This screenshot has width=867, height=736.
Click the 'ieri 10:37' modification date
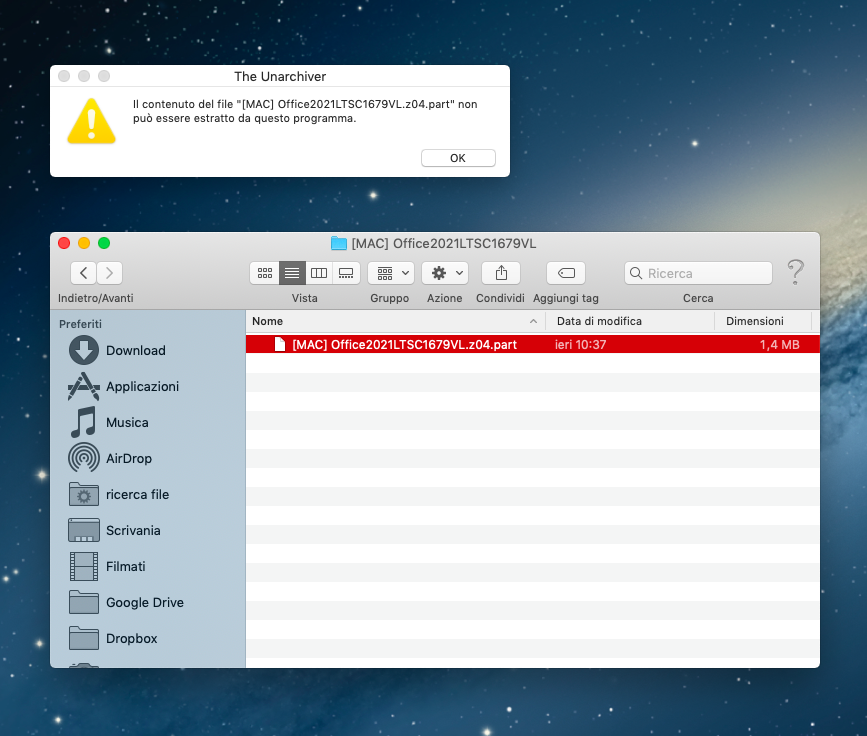[x=581, y=344]
